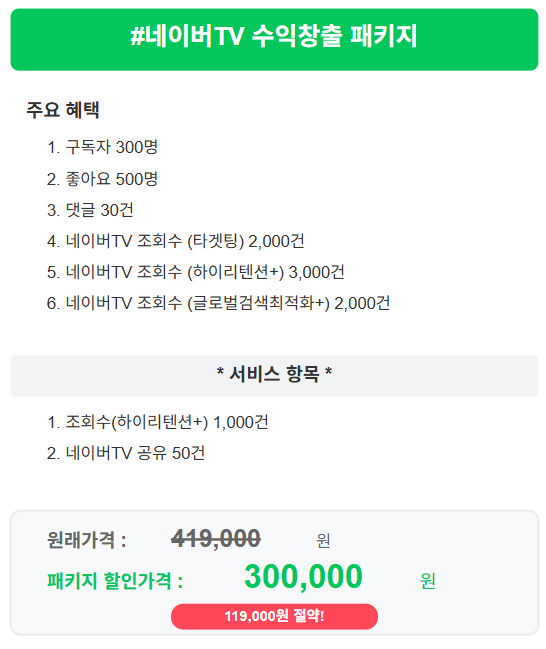Select service item 조회수(하이리텐션+) 1,000건
Screen dimensions: 546x649
coord(157,422)
